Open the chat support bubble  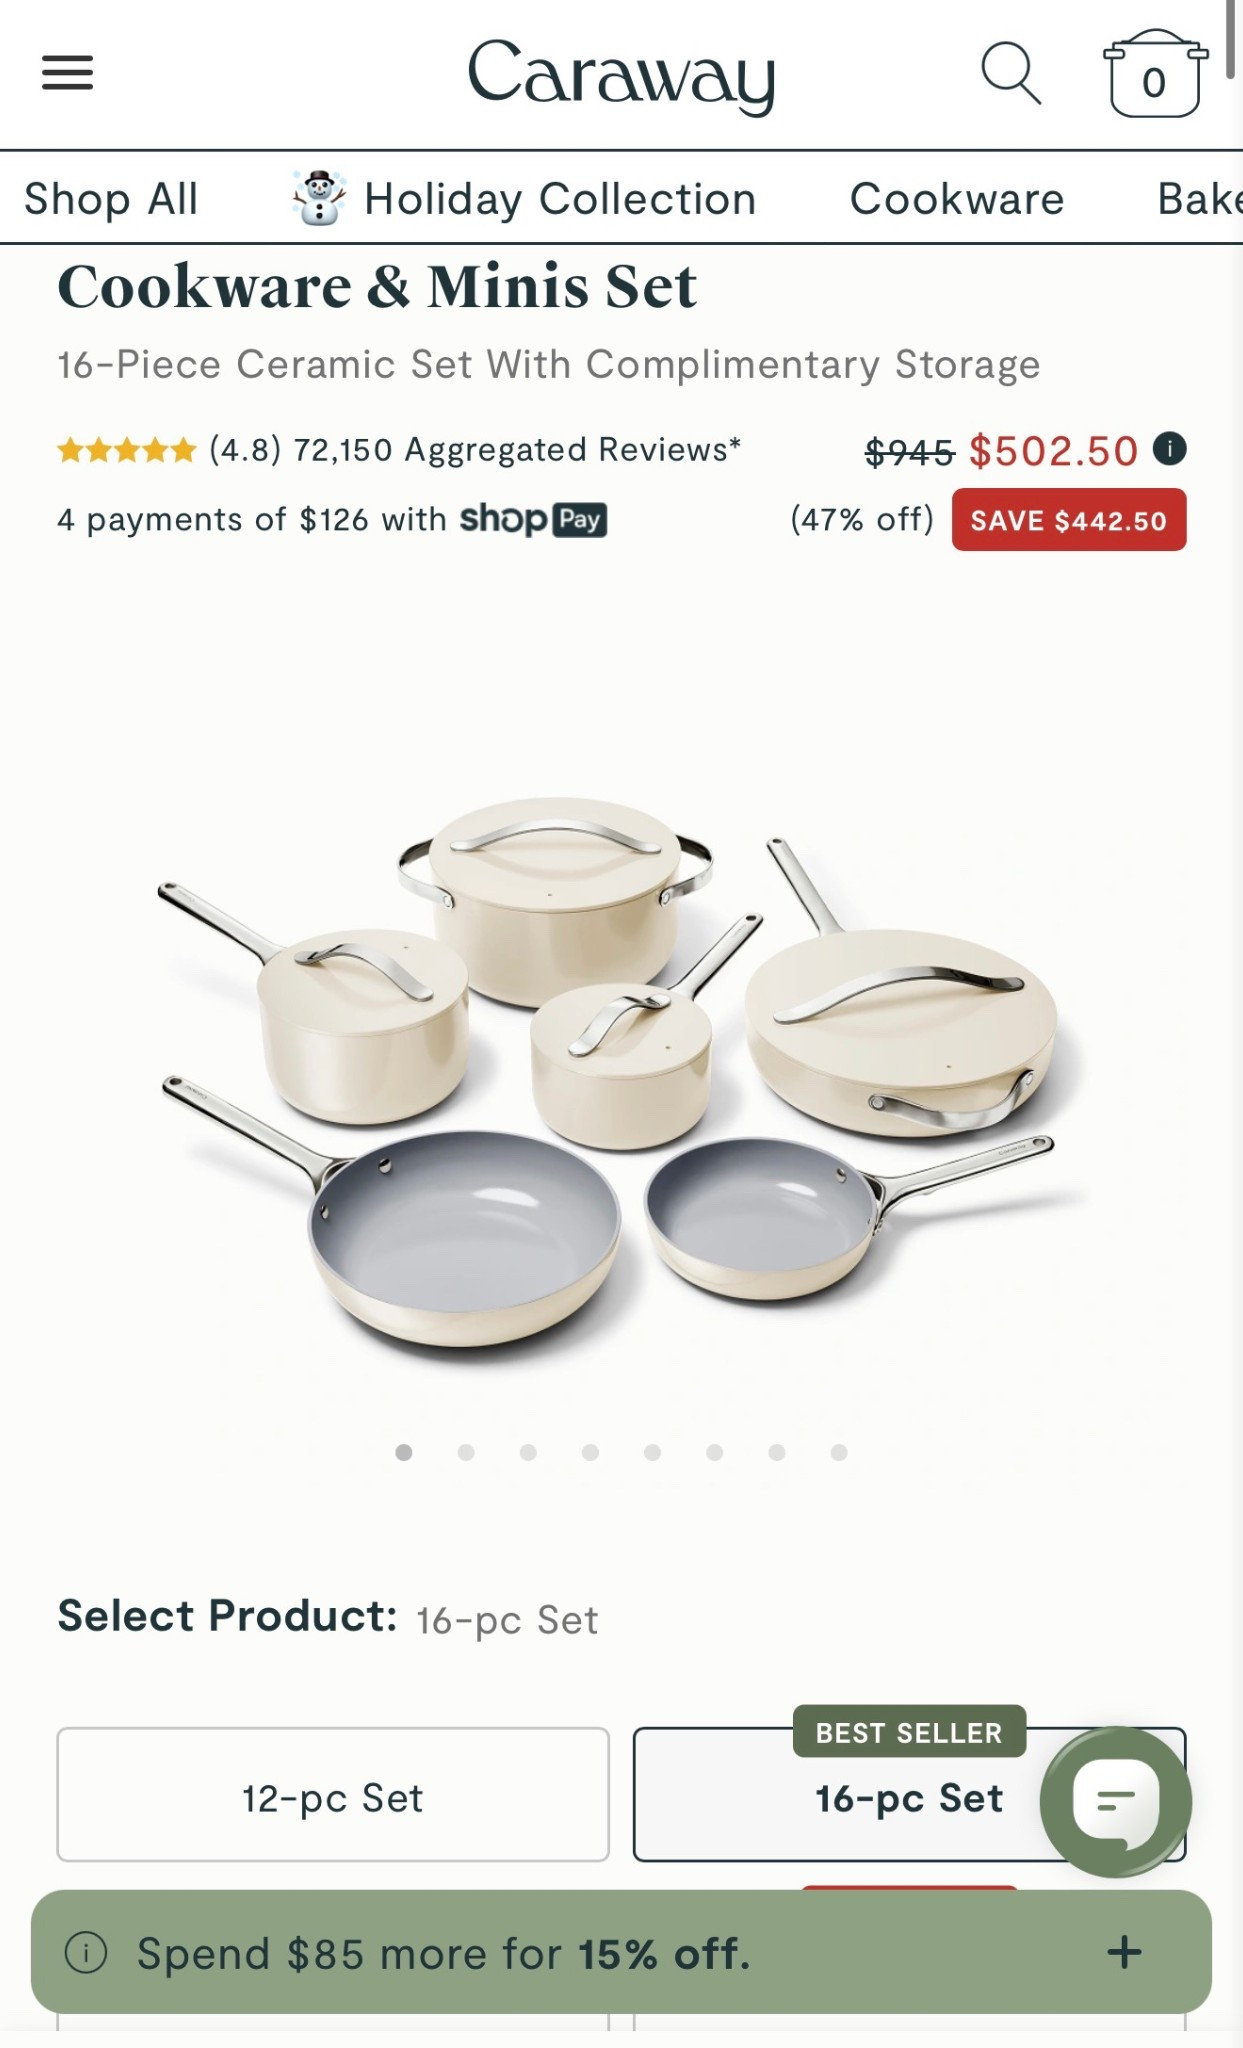pos(1116,1801)
